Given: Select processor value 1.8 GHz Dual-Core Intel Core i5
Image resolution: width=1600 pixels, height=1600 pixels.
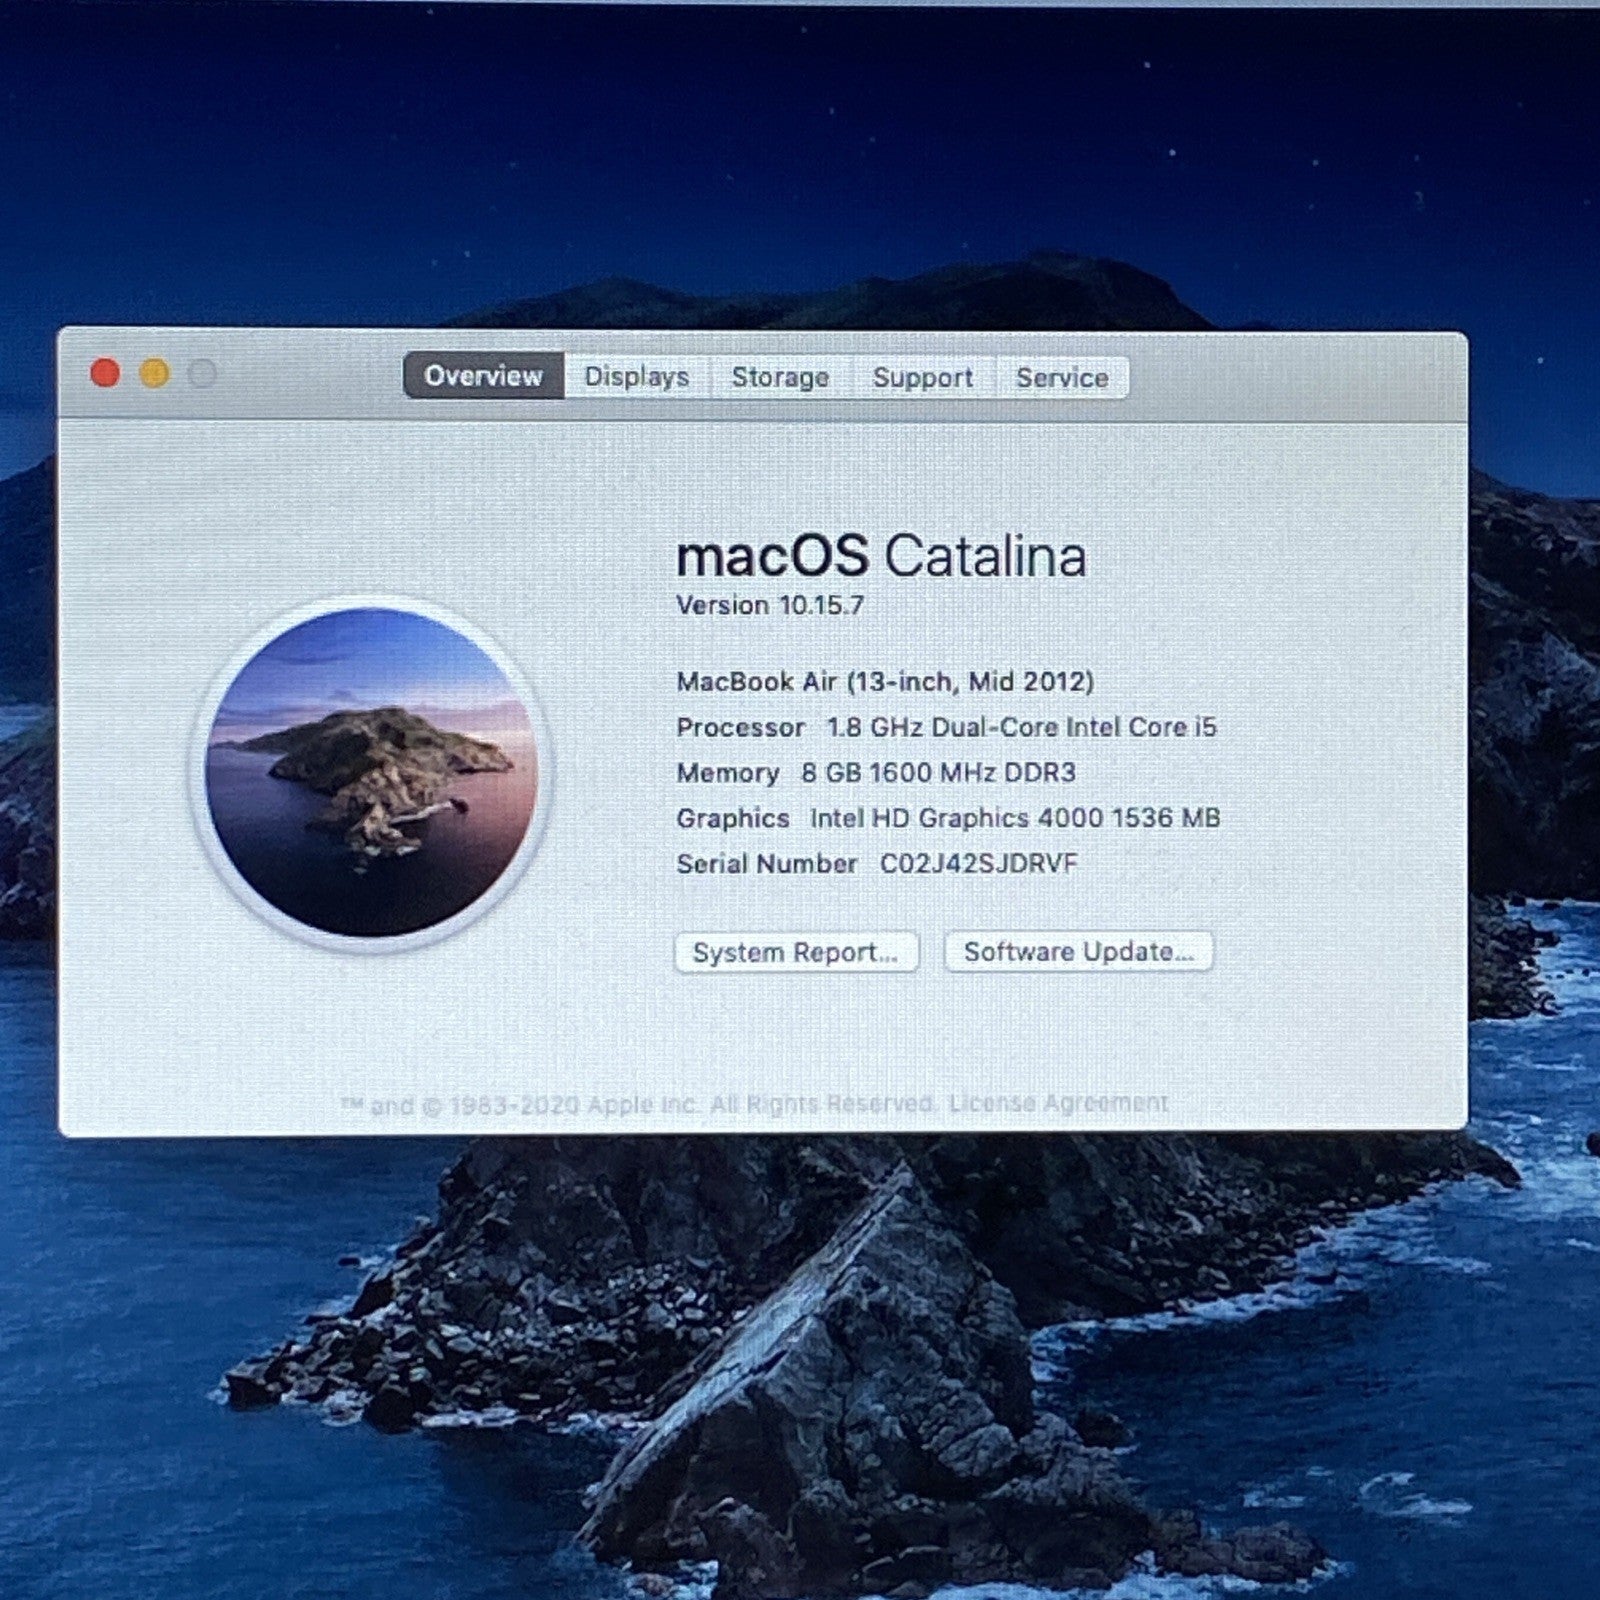Looking at the screenshot, I should [x=1022, y=727].
